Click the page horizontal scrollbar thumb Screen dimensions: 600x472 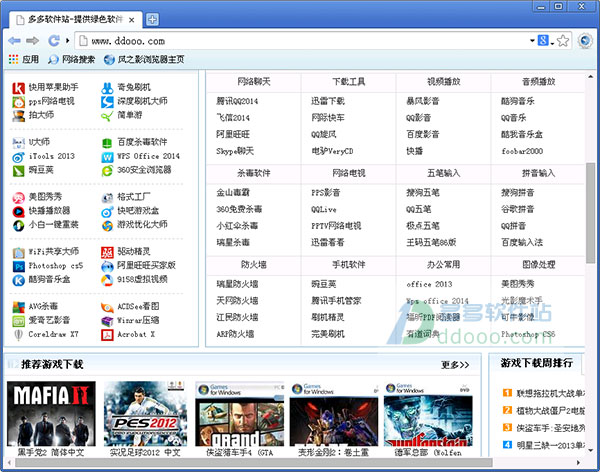253,462
